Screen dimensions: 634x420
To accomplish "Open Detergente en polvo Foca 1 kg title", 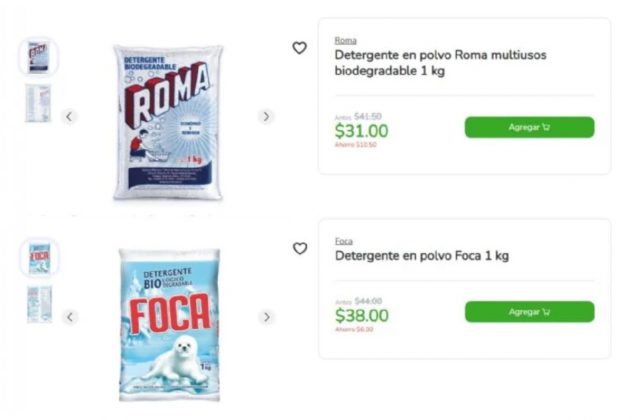I will coord(422,256).
